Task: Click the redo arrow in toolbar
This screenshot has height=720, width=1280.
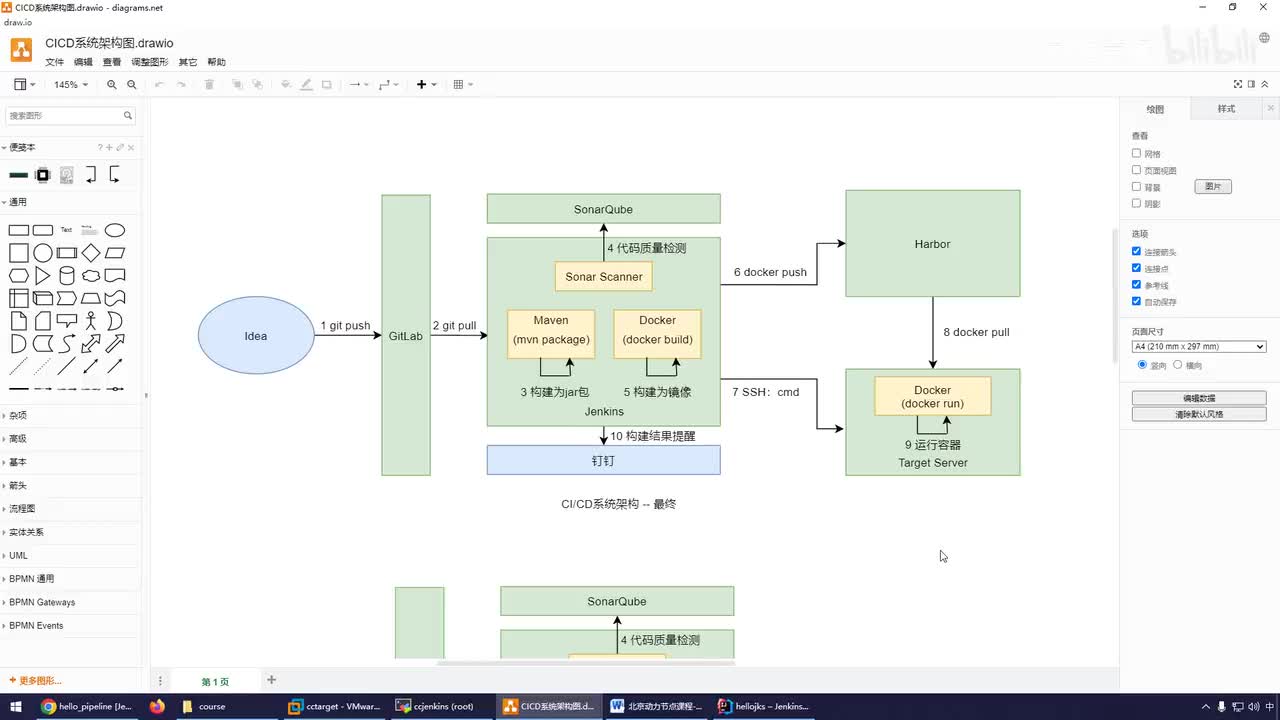Action: point(181,85)
